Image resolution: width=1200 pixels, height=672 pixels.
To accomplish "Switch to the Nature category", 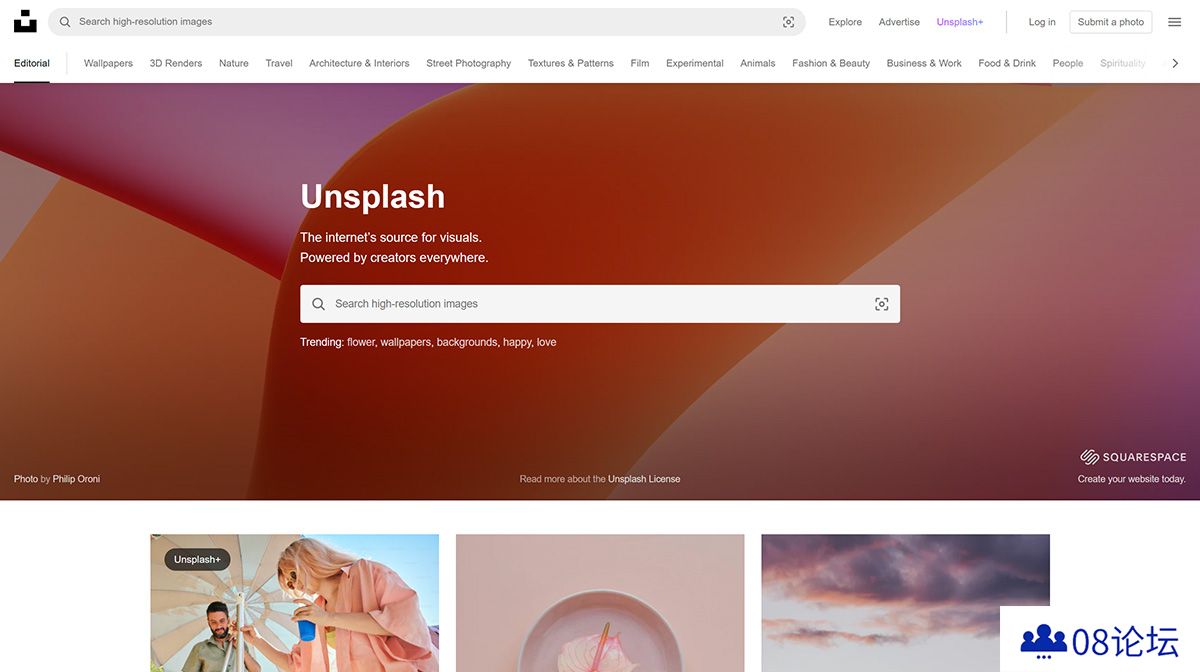I will [x=234, y=63].
